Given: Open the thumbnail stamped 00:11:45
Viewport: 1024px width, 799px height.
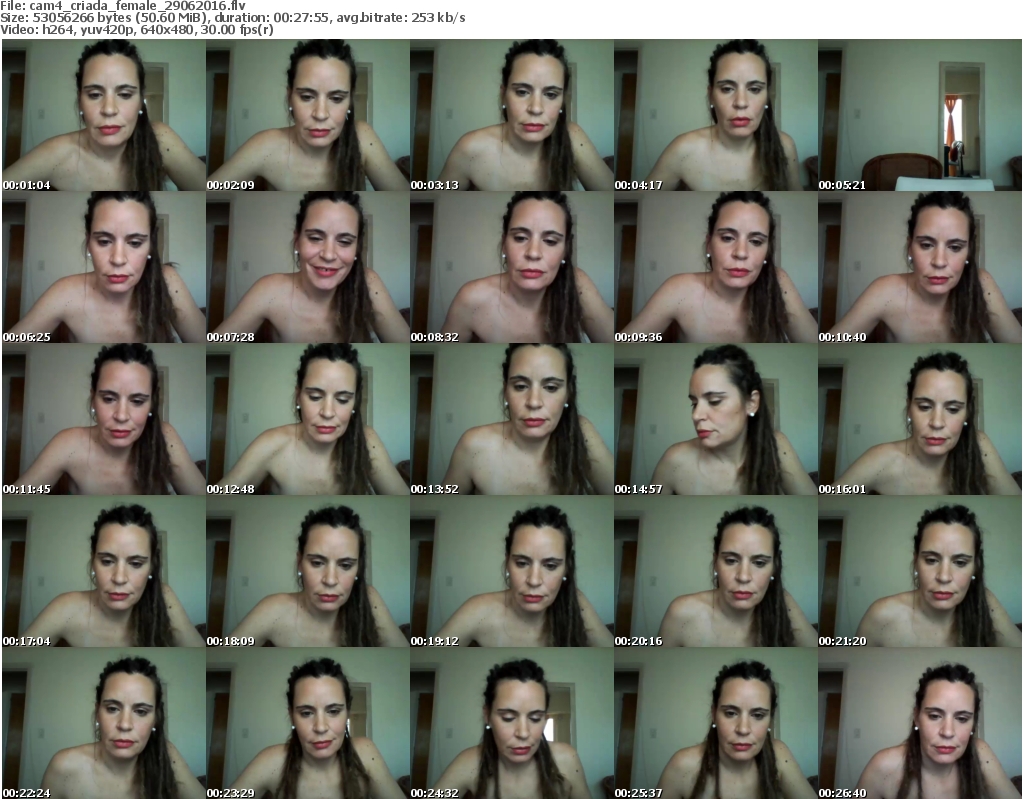Looking at the screenshot, I should (104, 419).
